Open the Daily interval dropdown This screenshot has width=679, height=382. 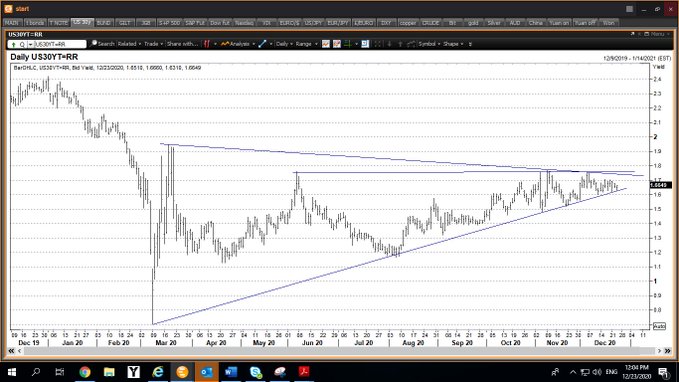click(x=285, y=44)
